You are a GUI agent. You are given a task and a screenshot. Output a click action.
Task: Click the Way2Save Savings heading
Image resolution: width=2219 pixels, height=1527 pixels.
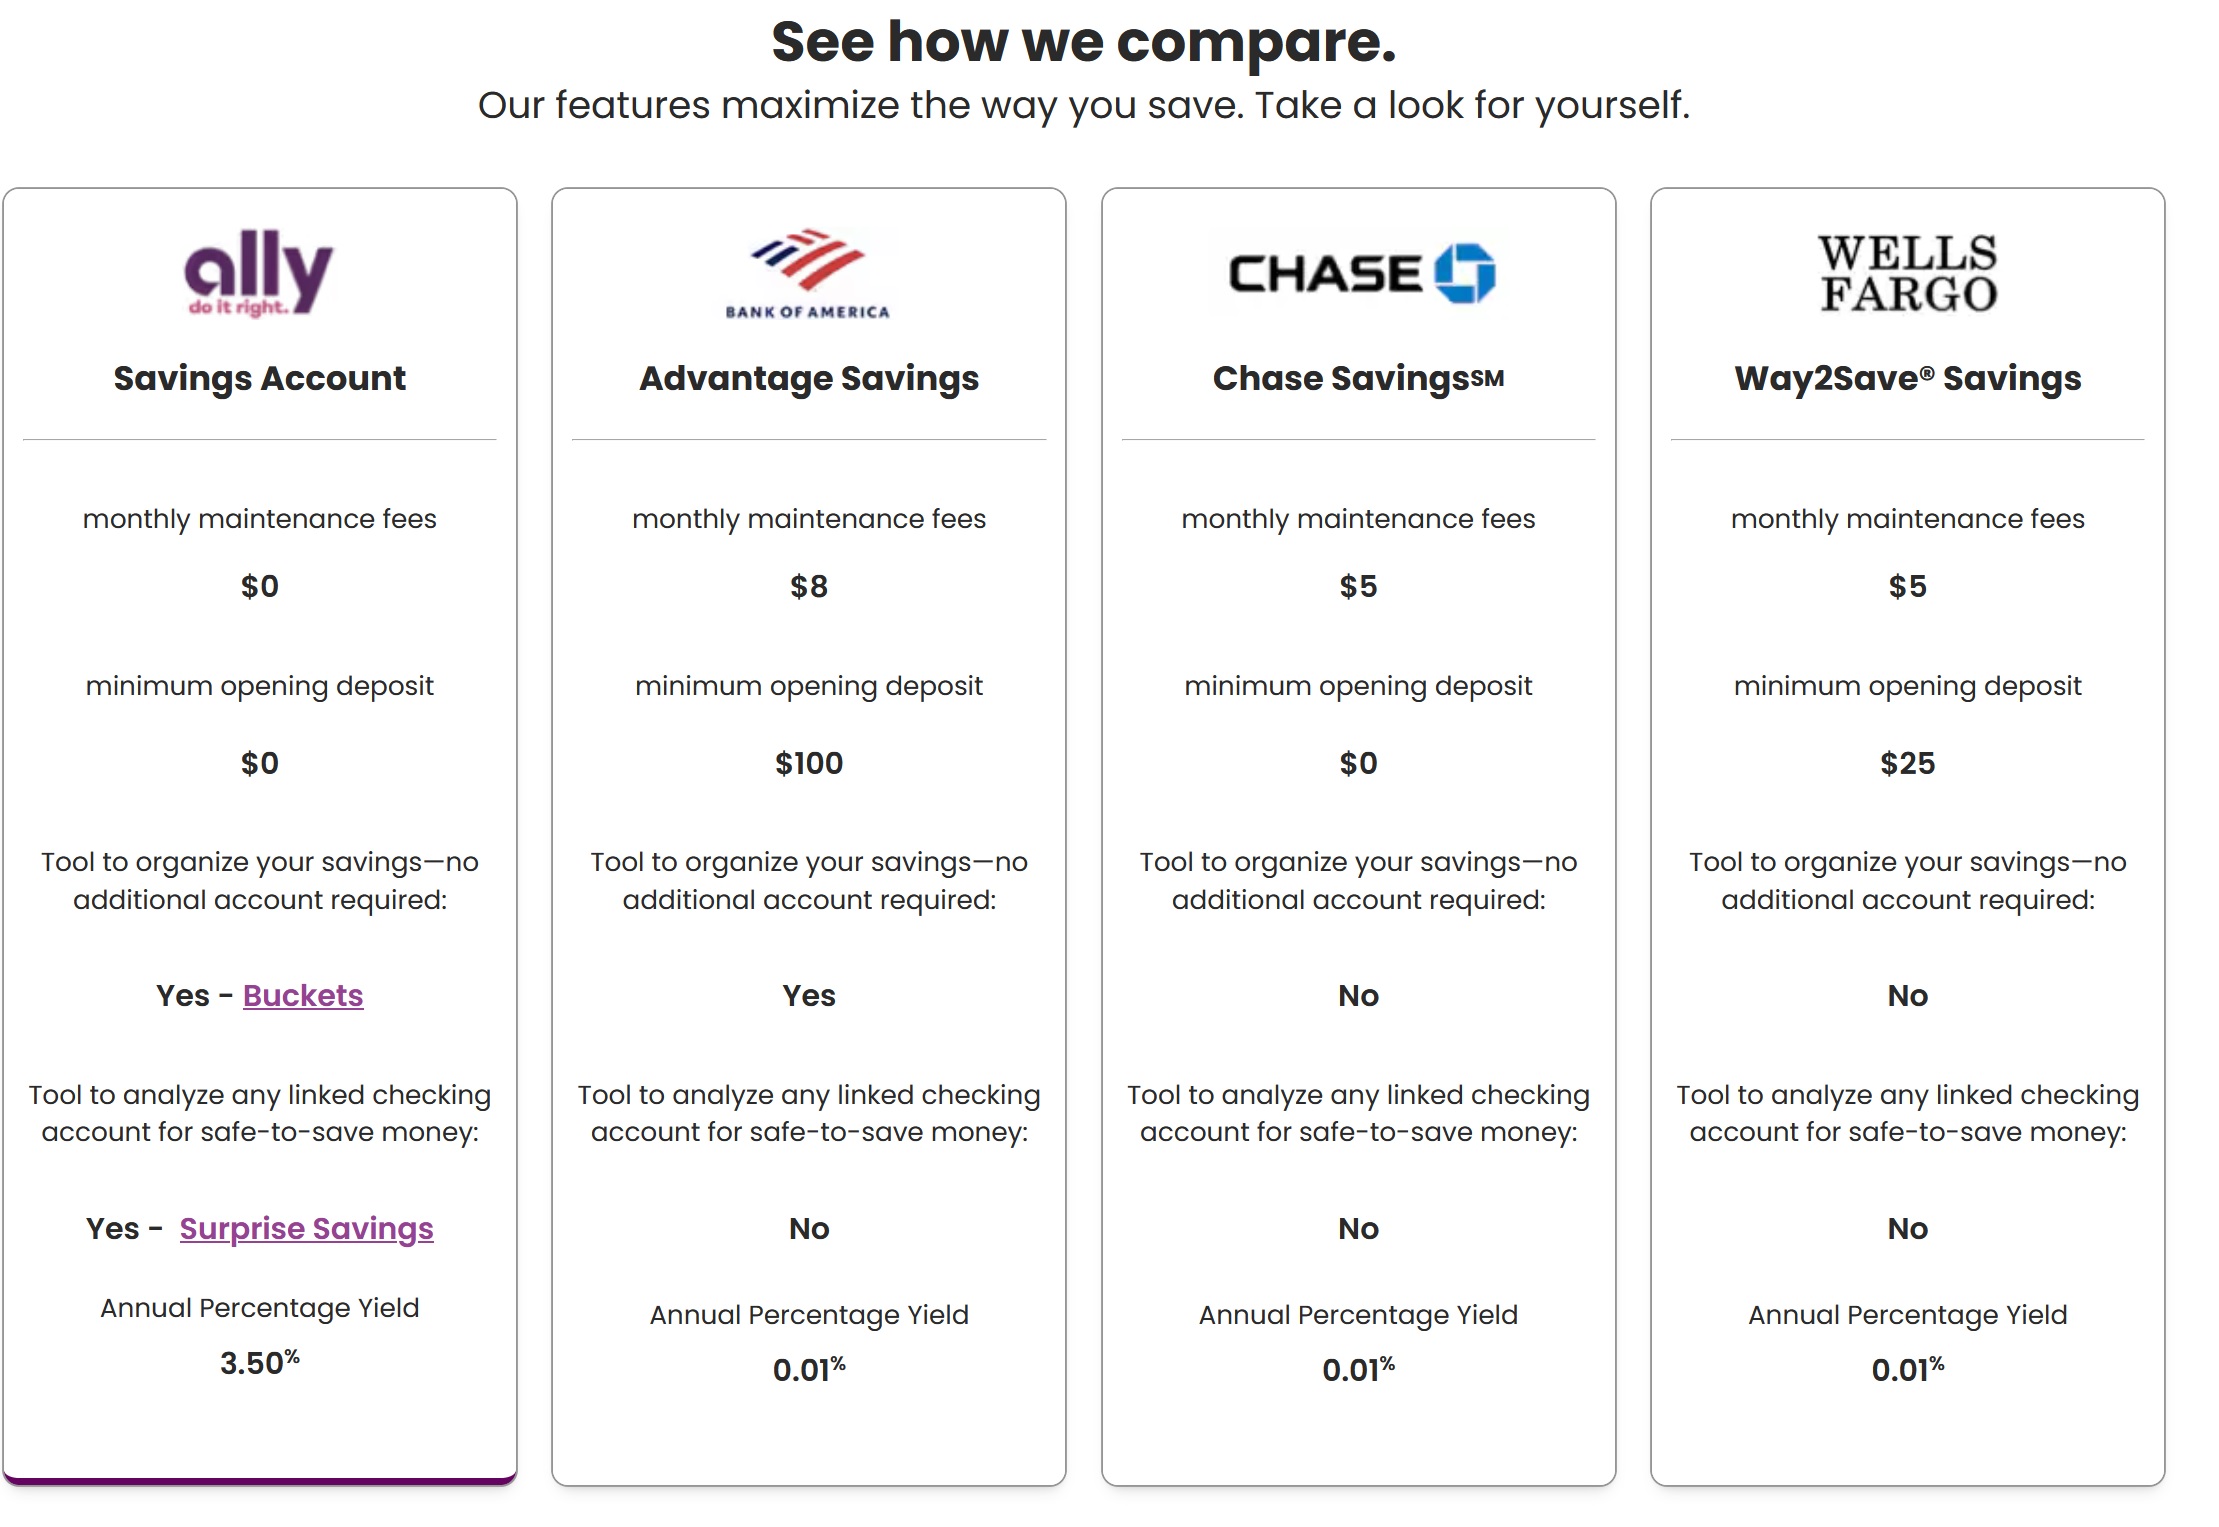click(x=1908, y=378)
